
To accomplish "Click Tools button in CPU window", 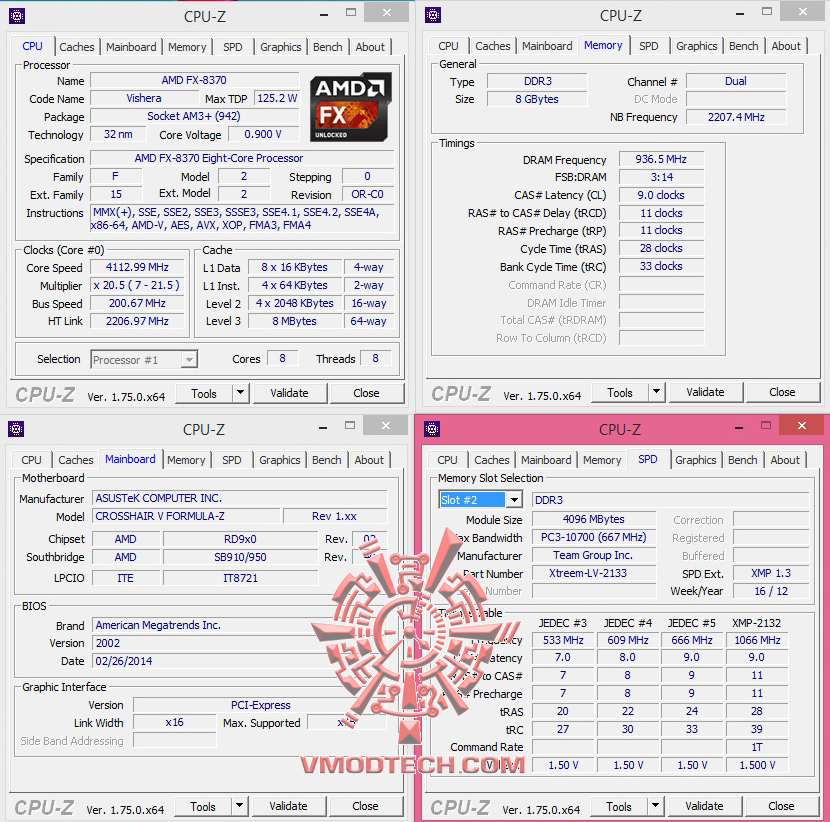I will point(204,393).
